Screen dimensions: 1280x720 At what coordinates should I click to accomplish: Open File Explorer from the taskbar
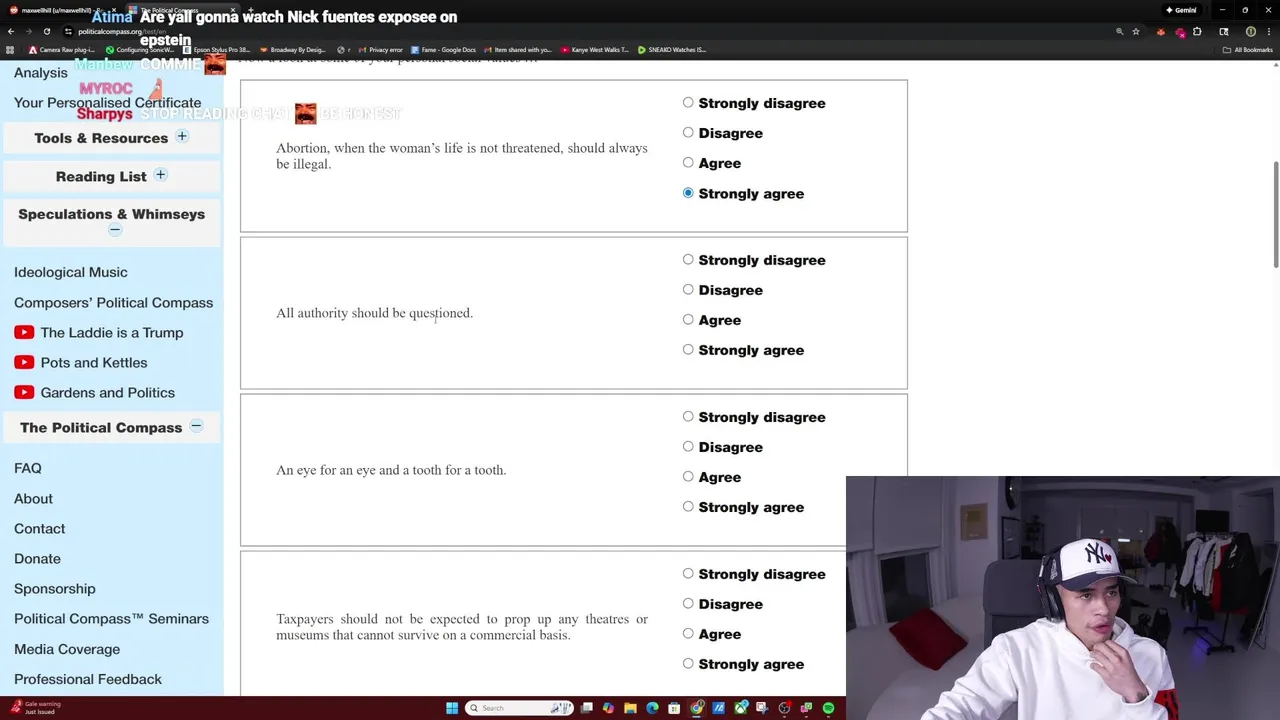[x=630, y=708]
